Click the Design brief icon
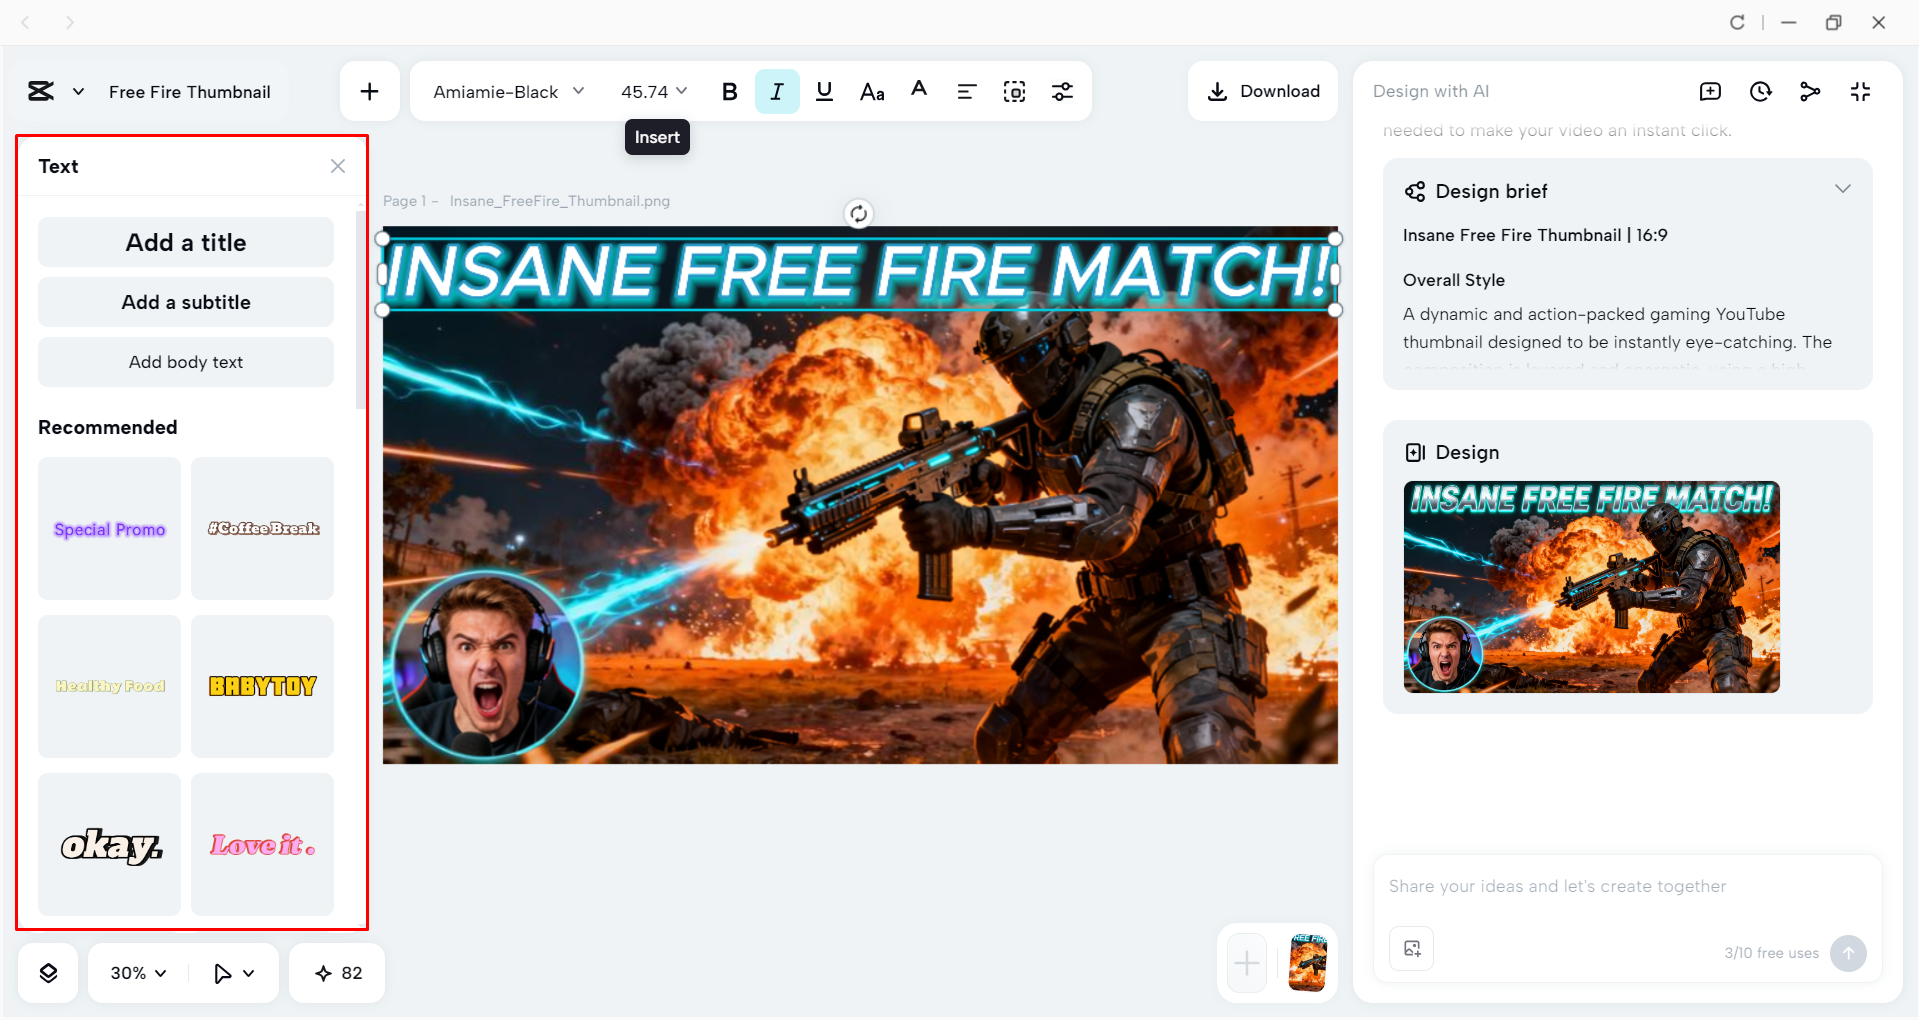Image resolution: width=1919 pixels, height=1020 pixels. pos(1415,191)
